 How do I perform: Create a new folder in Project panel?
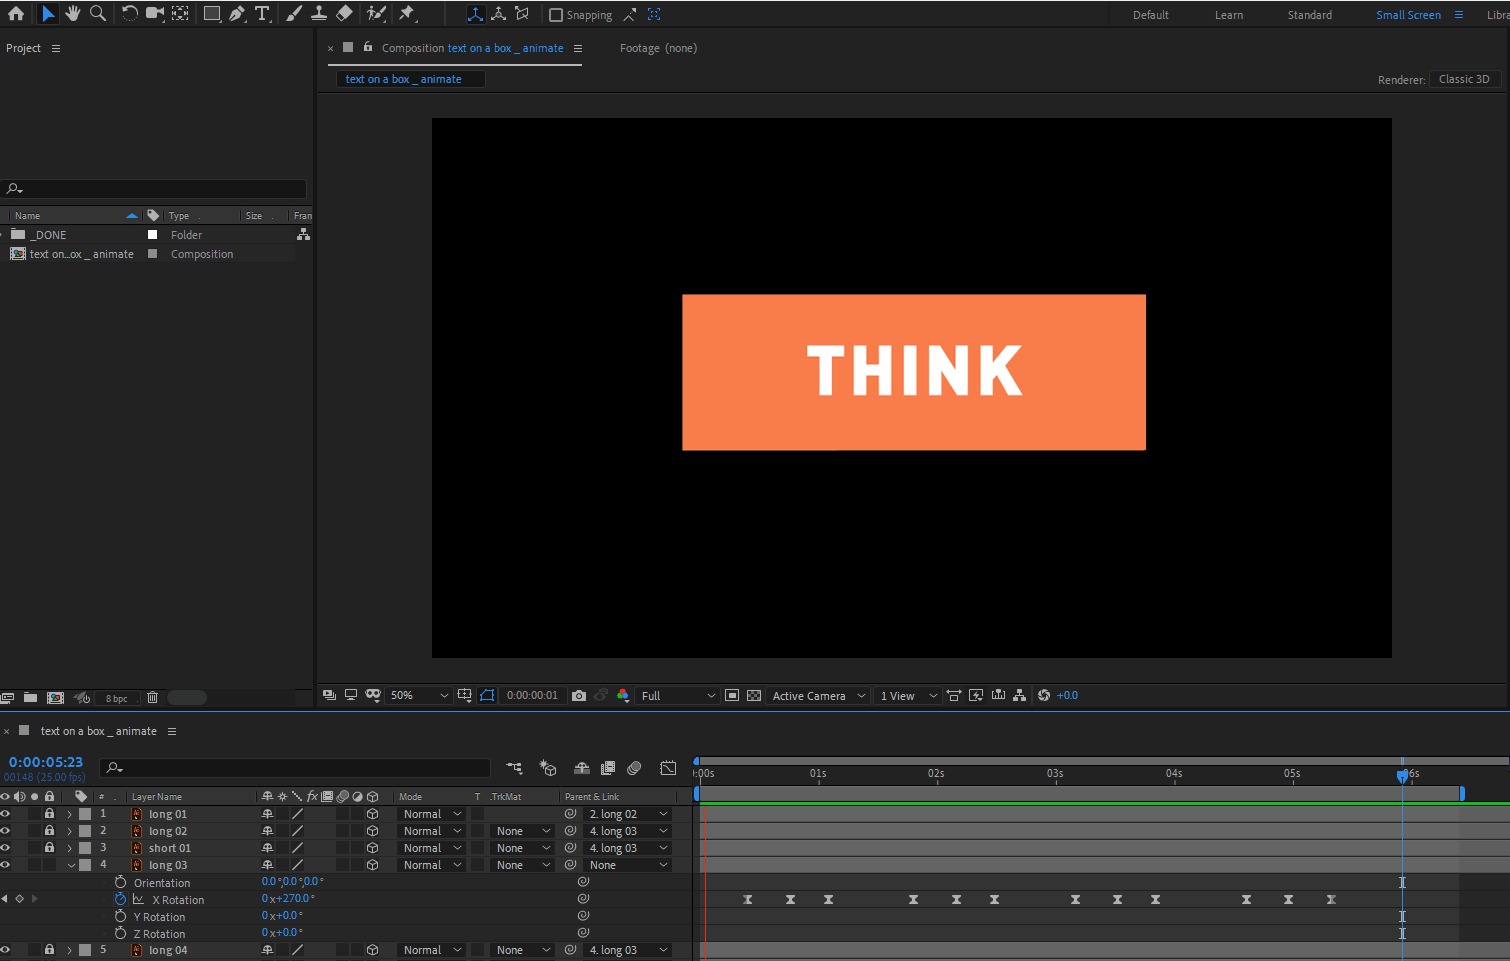pos(30,698)
